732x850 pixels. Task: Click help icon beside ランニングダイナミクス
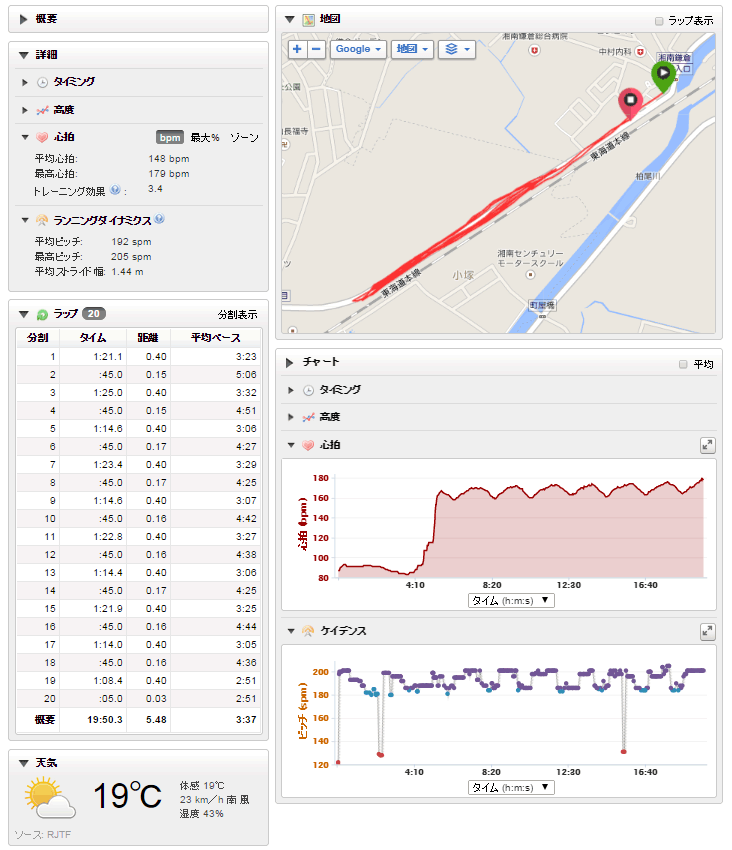[159, 219]
